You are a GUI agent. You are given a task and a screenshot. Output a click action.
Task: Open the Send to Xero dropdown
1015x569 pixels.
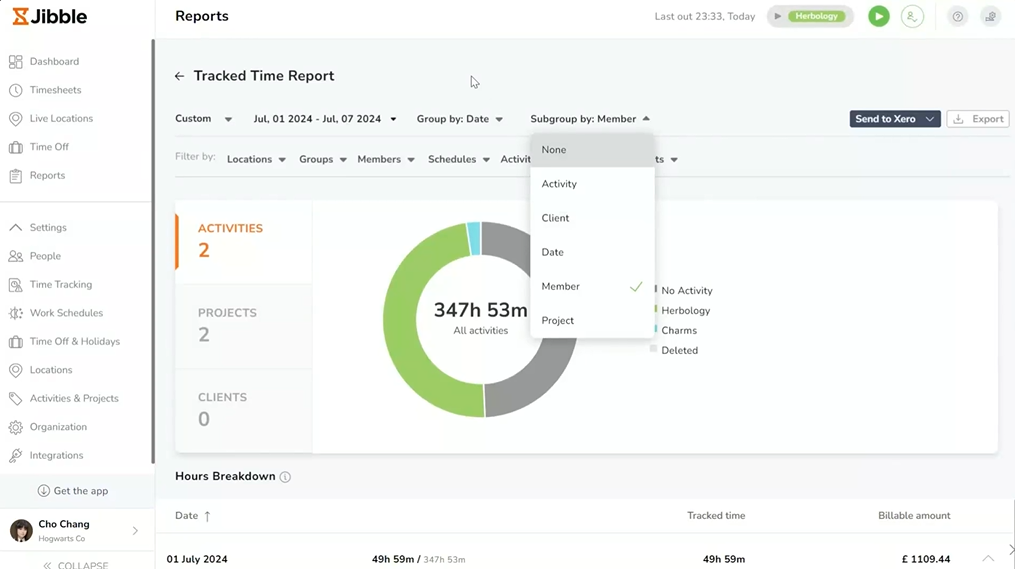(895, 119)
